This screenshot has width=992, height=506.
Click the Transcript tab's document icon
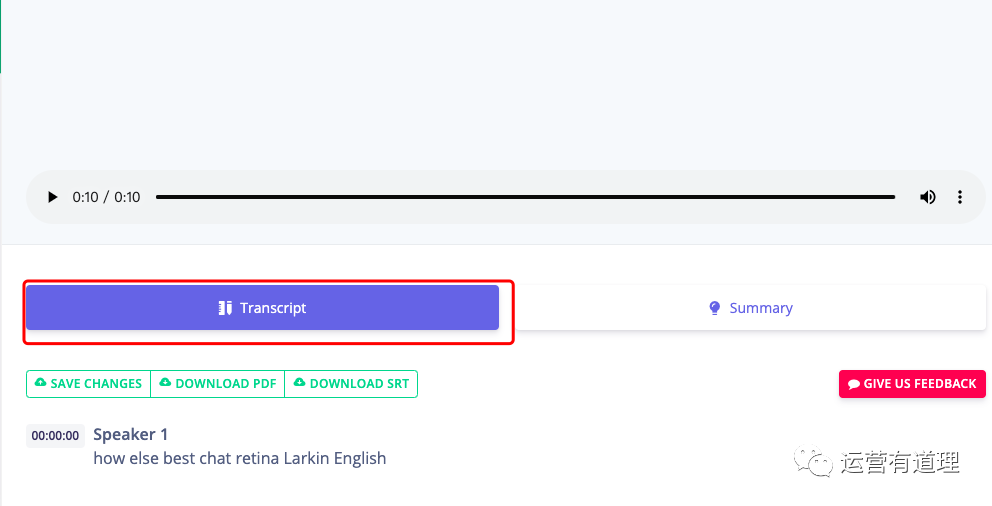pyautogui.click(x=225, y=308)
